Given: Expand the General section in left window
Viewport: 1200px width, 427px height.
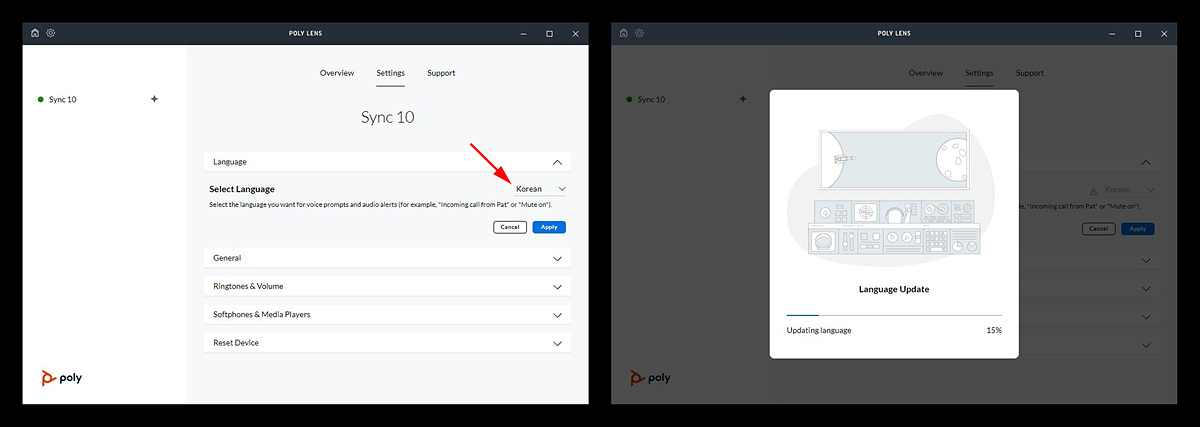Looking at the screenshot, I should coord(387,258).
